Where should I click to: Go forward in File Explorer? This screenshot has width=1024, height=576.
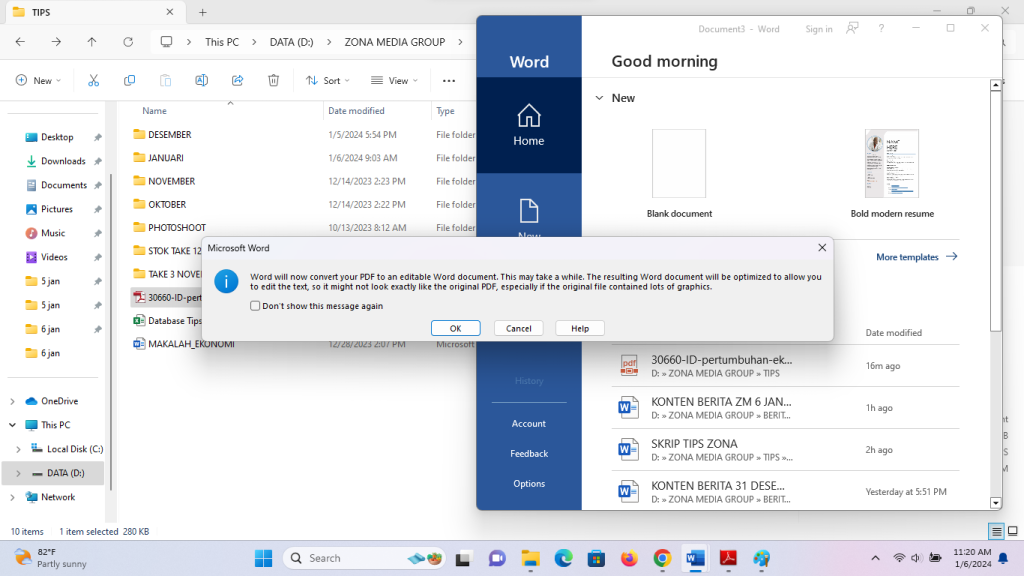[x=56, y=42]
